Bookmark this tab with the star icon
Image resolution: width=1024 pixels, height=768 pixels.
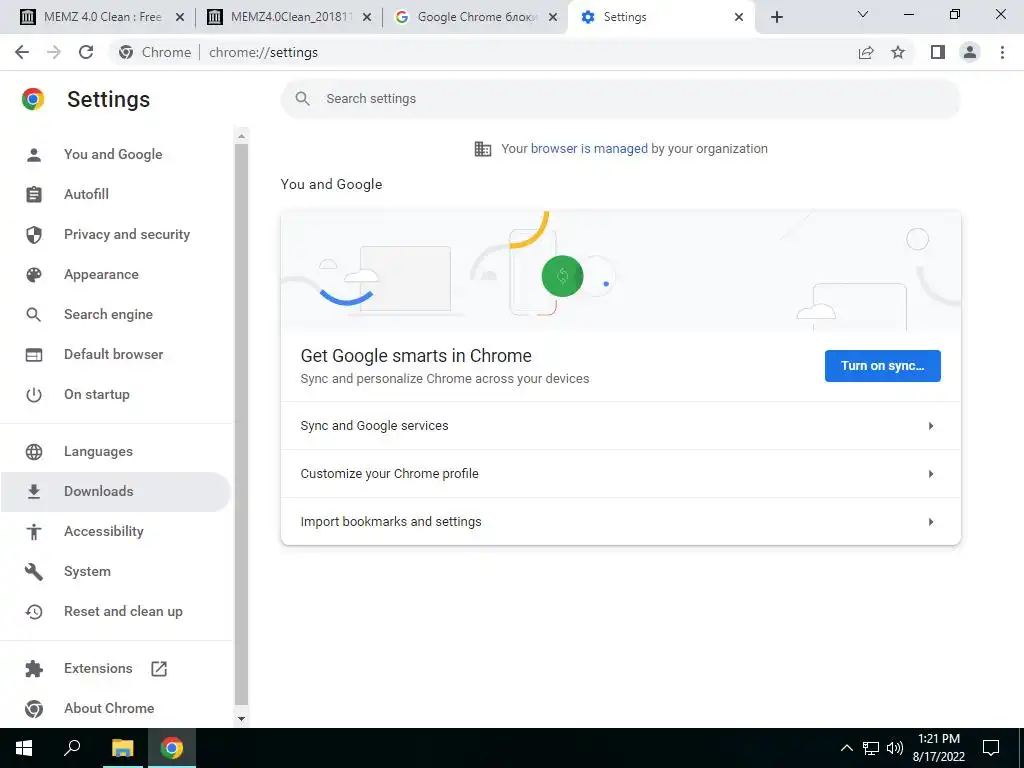[x=898, y=52]
